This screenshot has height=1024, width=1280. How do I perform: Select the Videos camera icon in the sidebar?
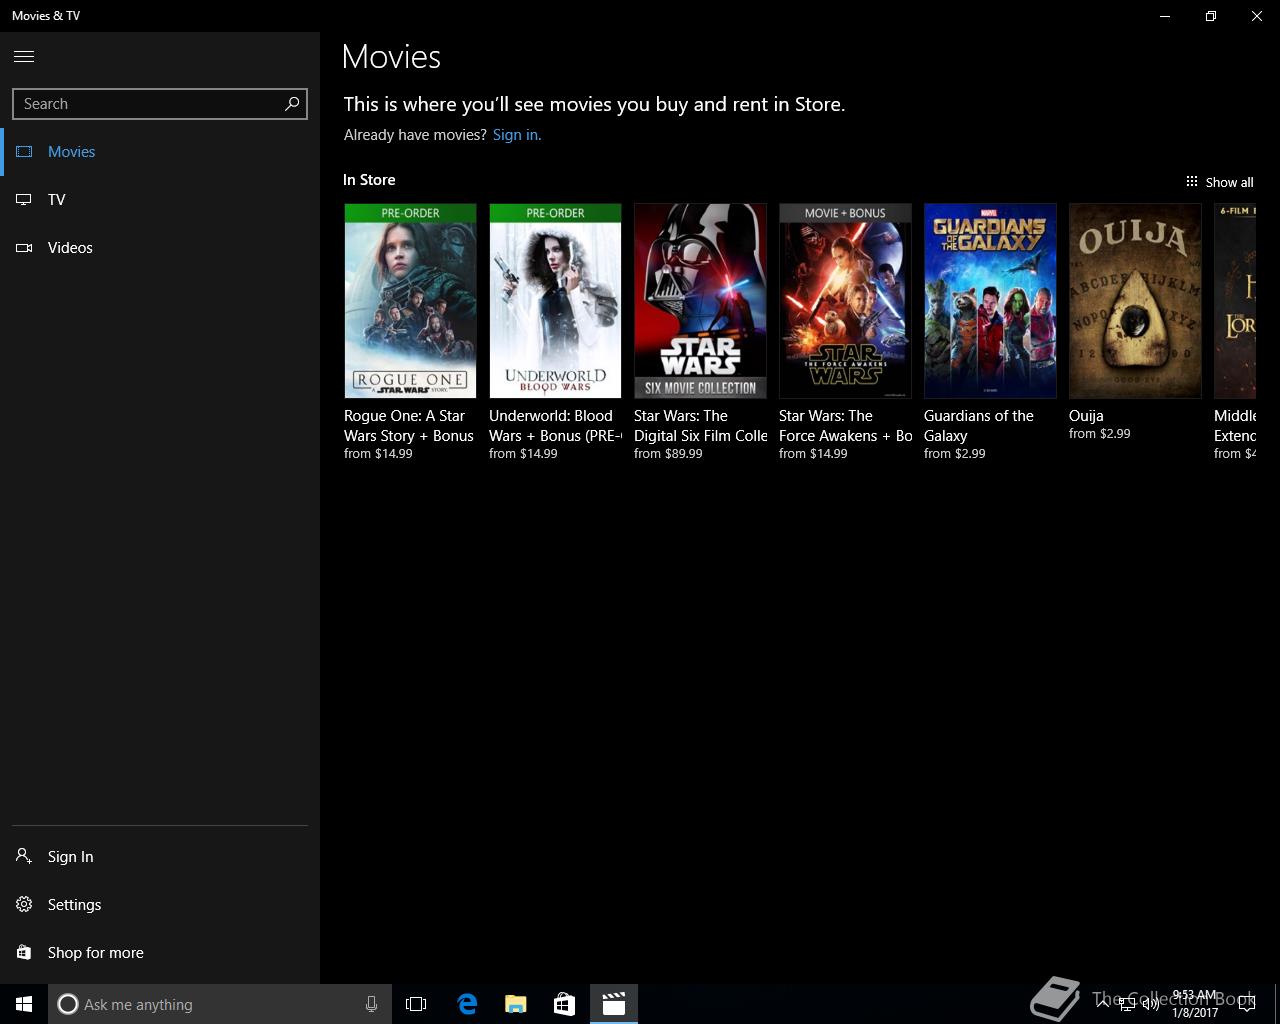(x=24, y=248)
